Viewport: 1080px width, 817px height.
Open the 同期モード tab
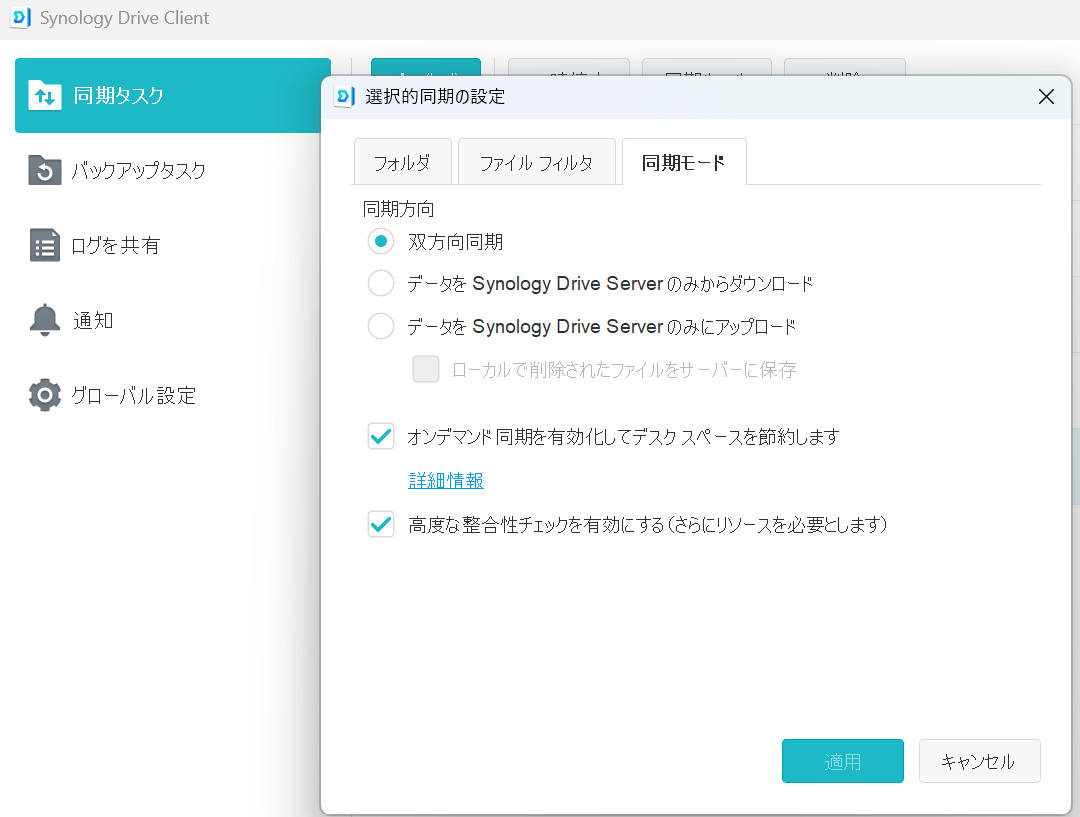coord(684,163)
